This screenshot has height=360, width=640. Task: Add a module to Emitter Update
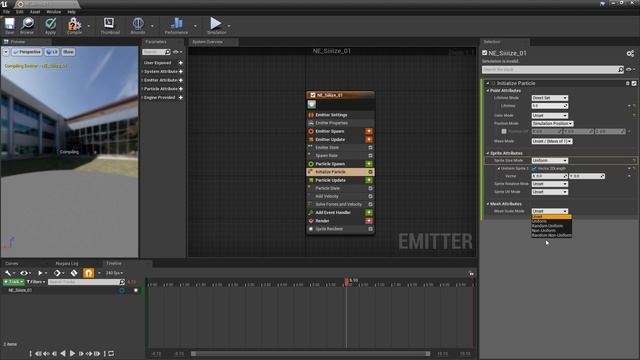tap(369, 139)
